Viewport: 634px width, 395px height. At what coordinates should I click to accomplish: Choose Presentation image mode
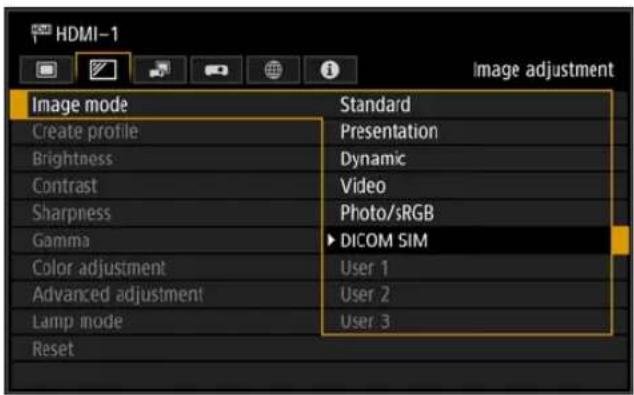[467, 132]
